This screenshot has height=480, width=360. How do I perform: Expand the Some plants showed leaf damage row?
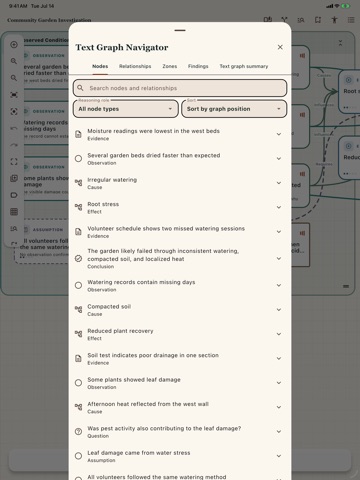pos(279,383)
